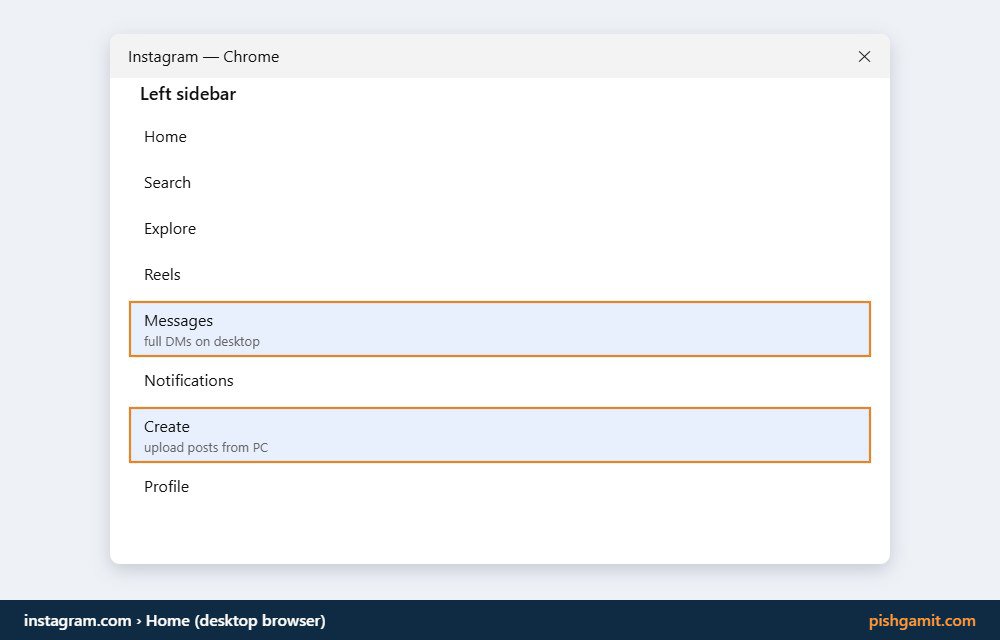Open Messages in the sidebar

coord(499,329)
